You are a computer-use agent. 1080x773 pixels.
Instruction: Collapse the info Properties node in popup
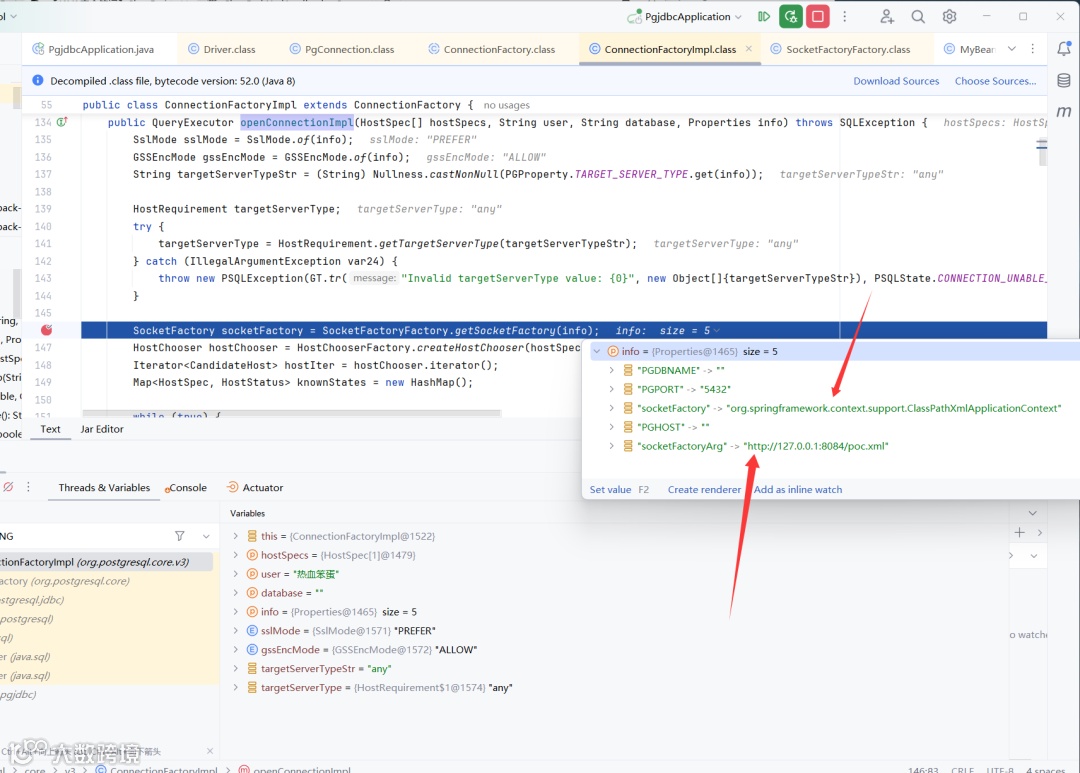pyautogui.click(x=597, y=351)
